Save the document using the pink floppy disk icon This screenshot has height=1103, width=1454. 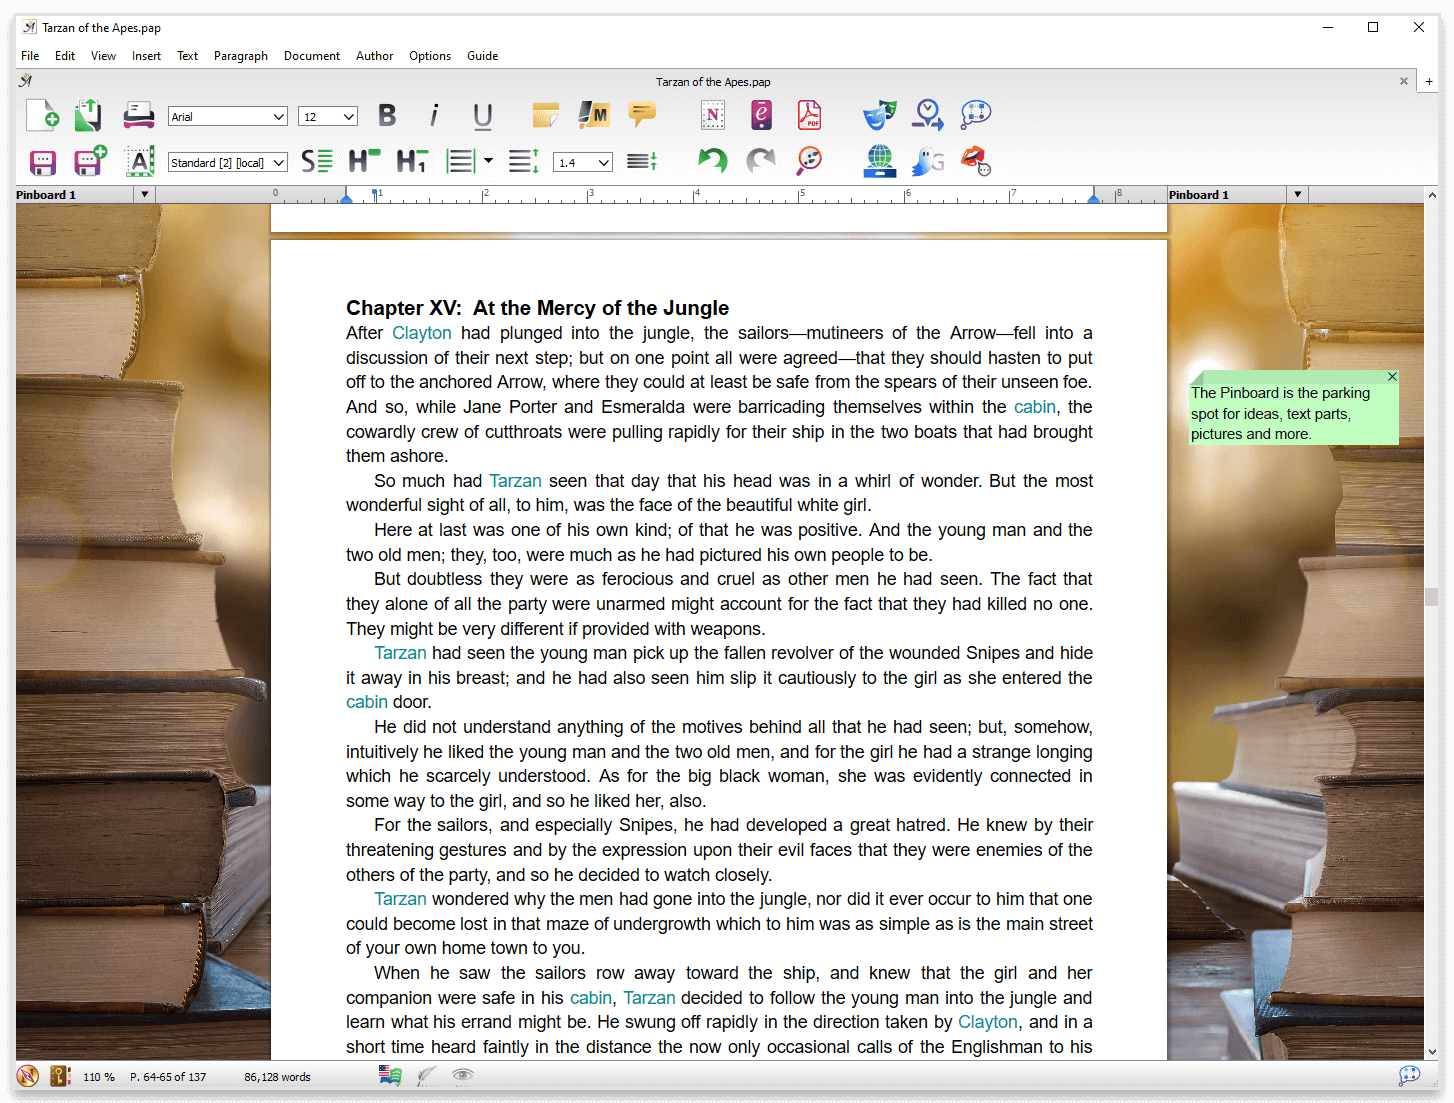42,162
